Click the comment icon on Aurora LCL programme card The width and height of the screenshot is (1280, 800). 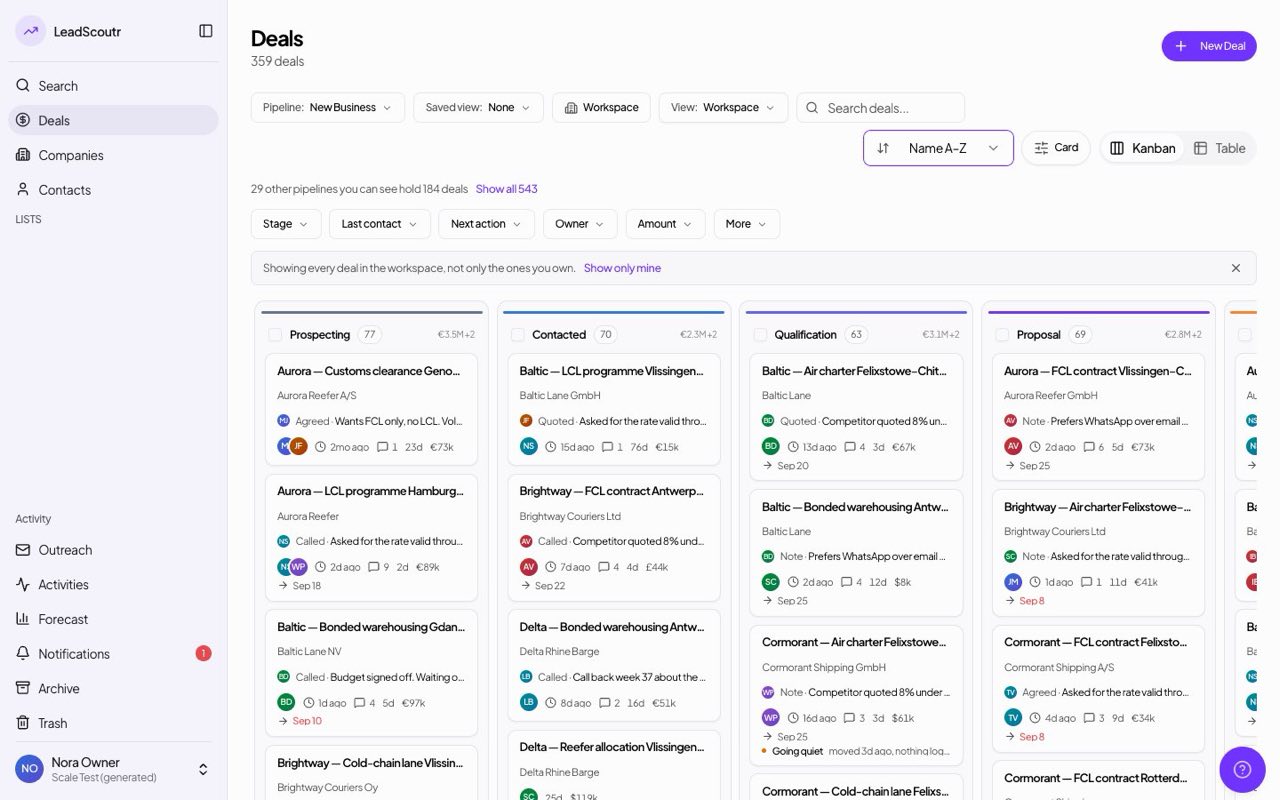pos(375,567)
